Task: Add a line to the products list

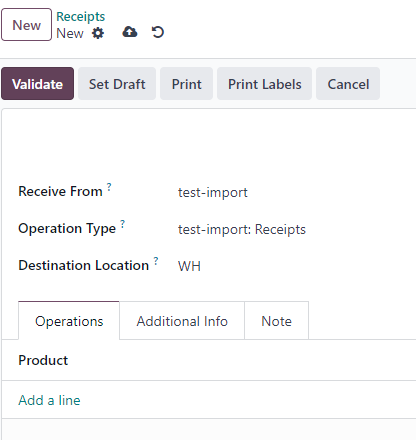Action: 49,400
